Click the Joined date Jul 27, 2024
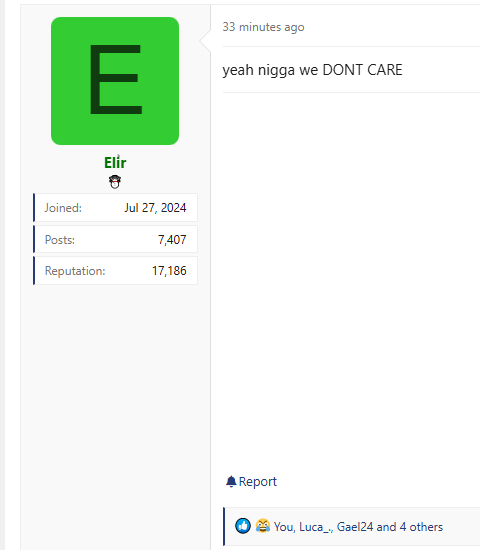This screenshot has height=550, width=480. 155,208
